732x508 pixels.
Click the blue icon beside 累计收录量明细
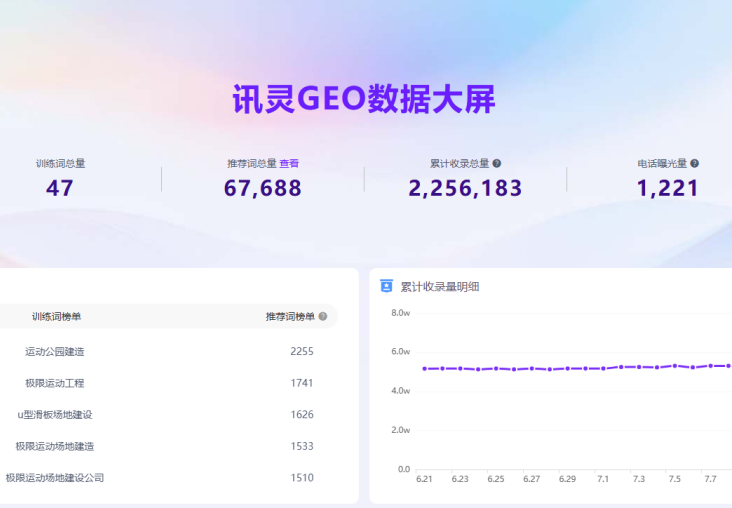coord(387,286)
